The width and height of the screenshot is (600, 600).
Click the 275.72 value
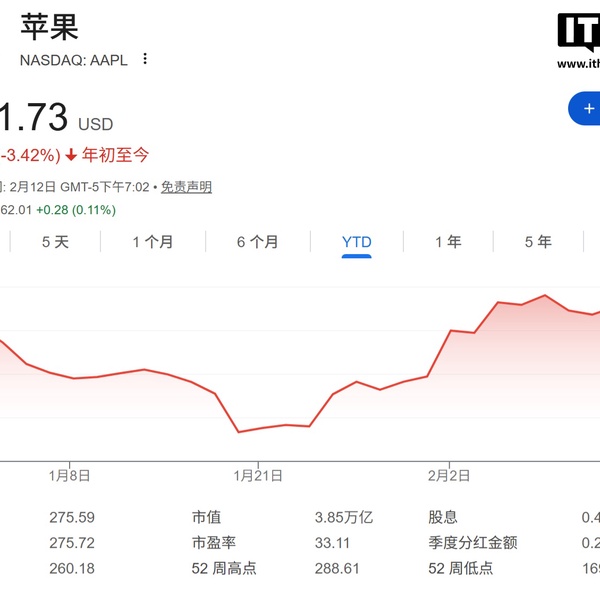72,543
